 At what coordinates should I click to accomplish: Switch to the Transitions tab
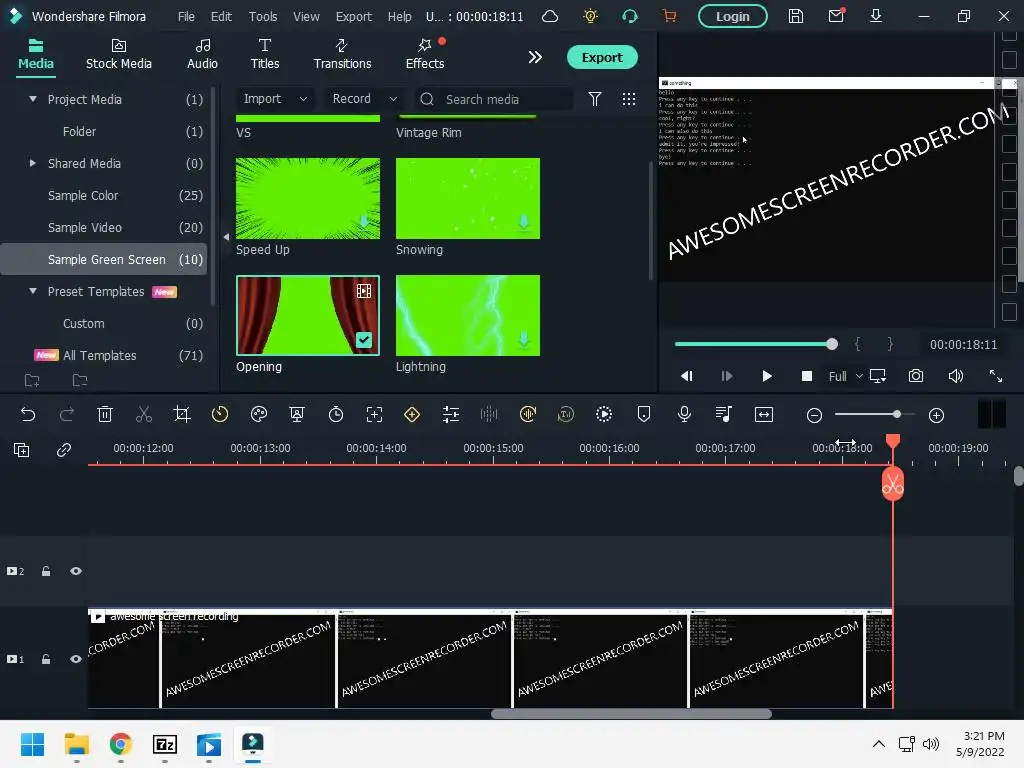pos(342,54)
